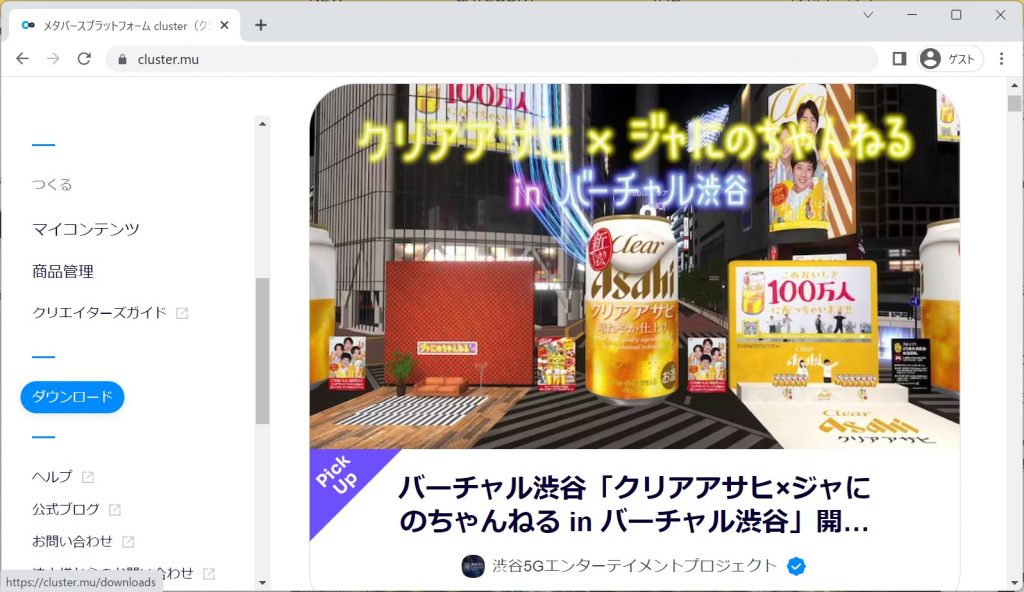Open 公式ブログ link
This screenshot has height=592, width=1024.
[x=65, y=509]
